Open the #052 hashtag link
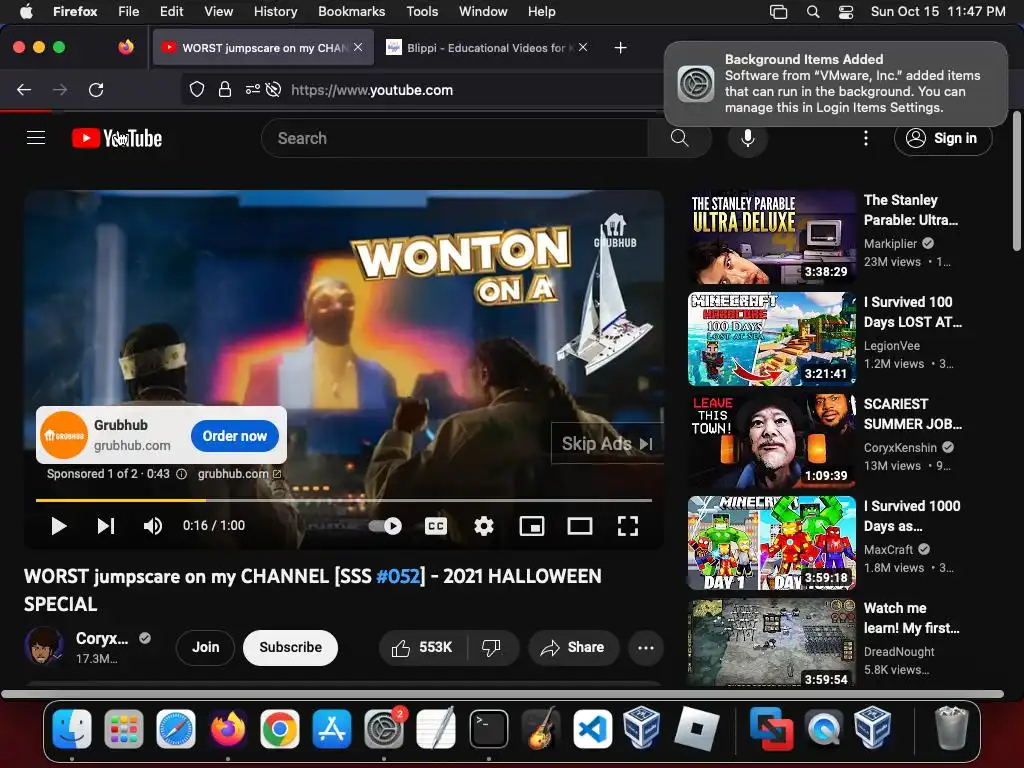 click(398, 576)
